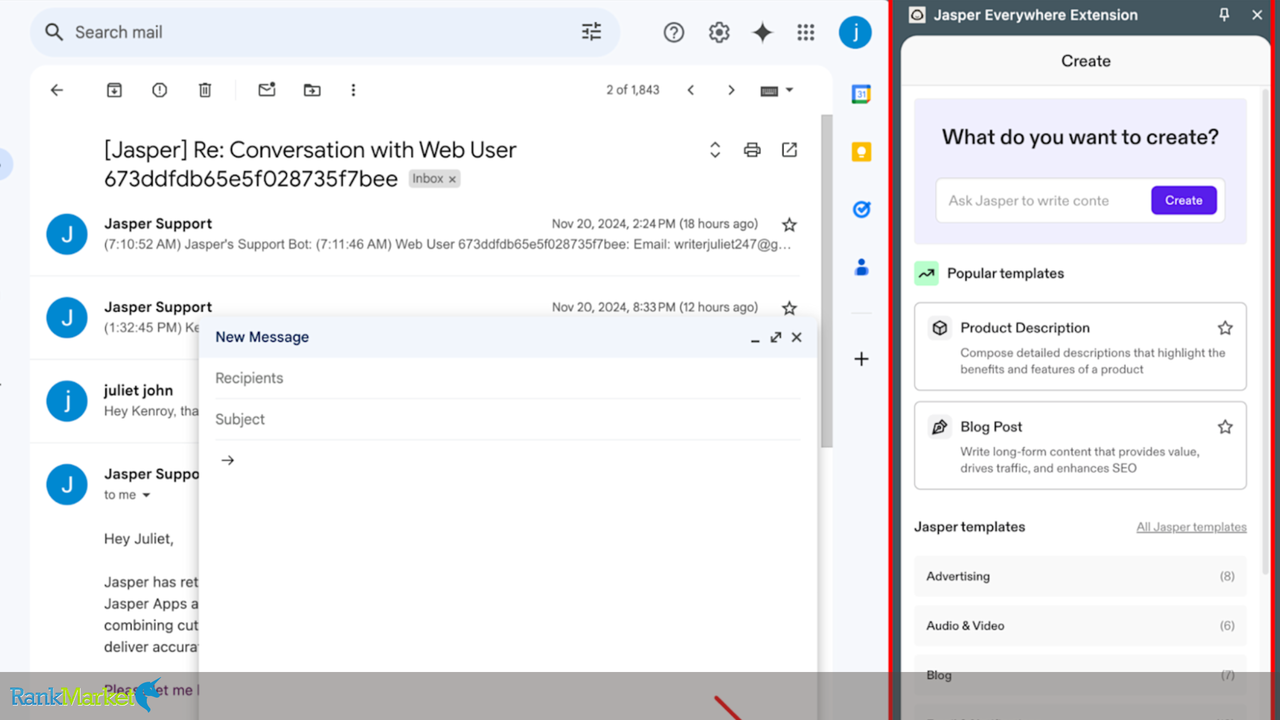Screen dimensions: 1280x720
Task: Open Gmail Support help icon
Action: pyautogui.click(x=674, y=32)
